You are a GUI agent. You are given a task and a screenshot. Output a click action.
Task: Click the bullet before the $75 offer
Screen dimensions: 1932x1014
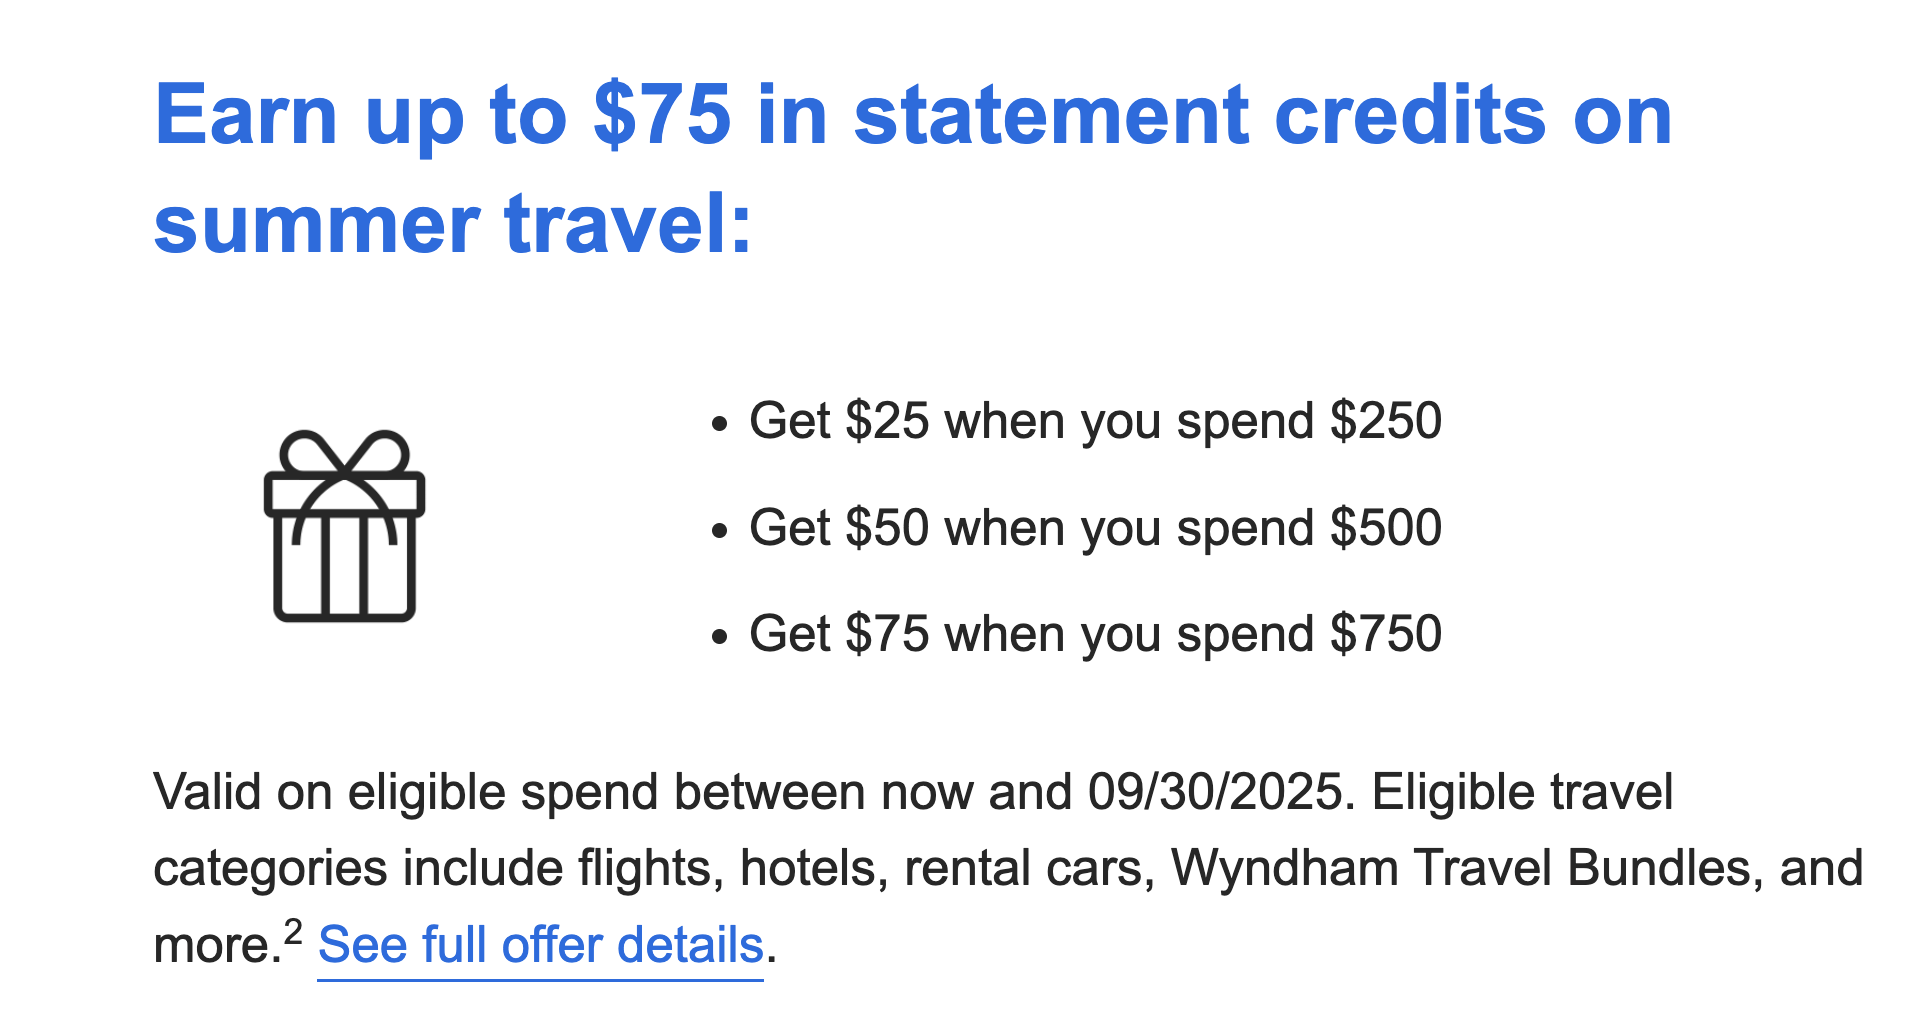click(718, 638)
